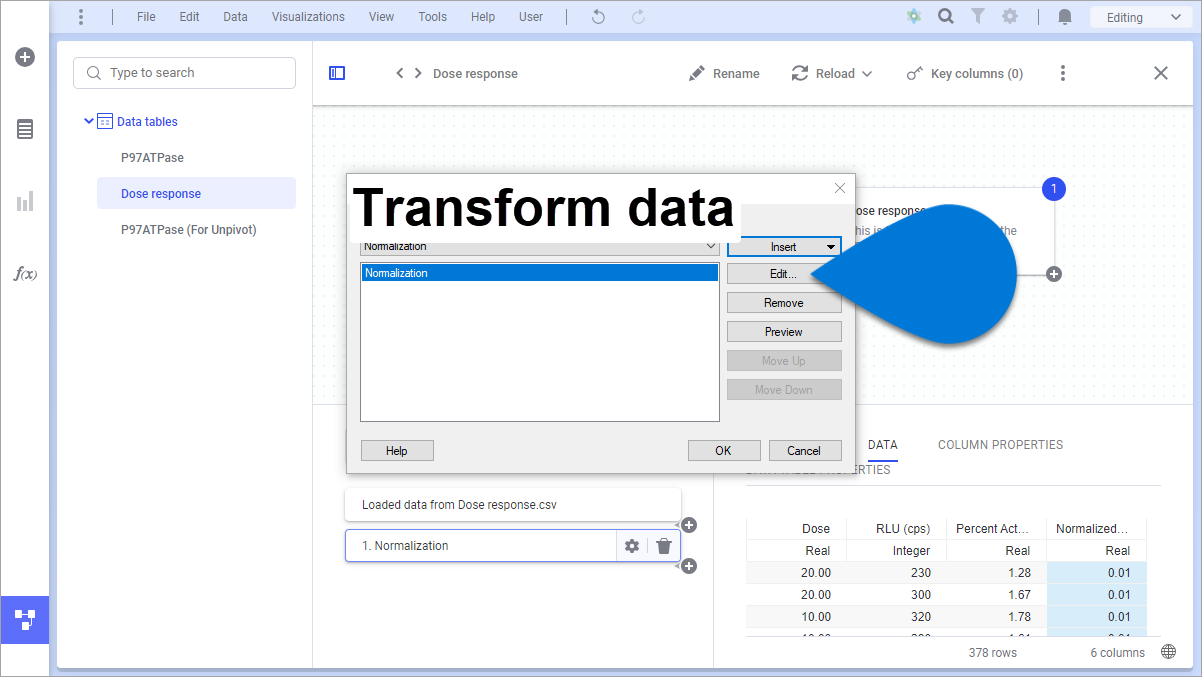The image size is (1202, 677).
Task: Open the f(x) functions icon in sidebar
Action: click(25, 273)
